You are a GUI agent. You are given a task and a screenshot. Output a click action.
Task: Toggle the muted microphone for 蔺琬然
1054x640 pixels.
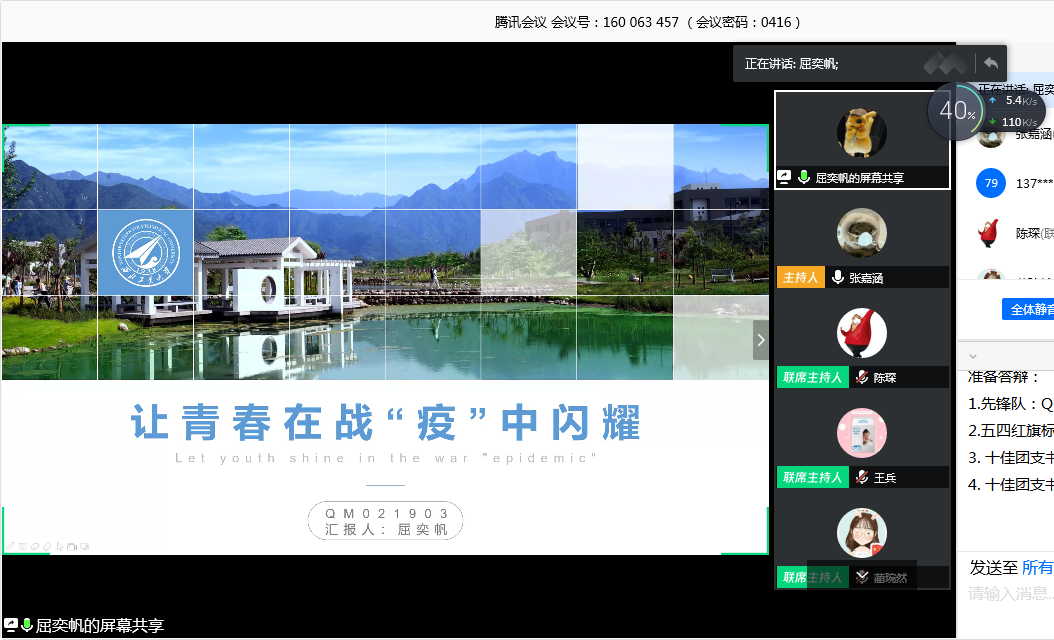click(861, 577)
